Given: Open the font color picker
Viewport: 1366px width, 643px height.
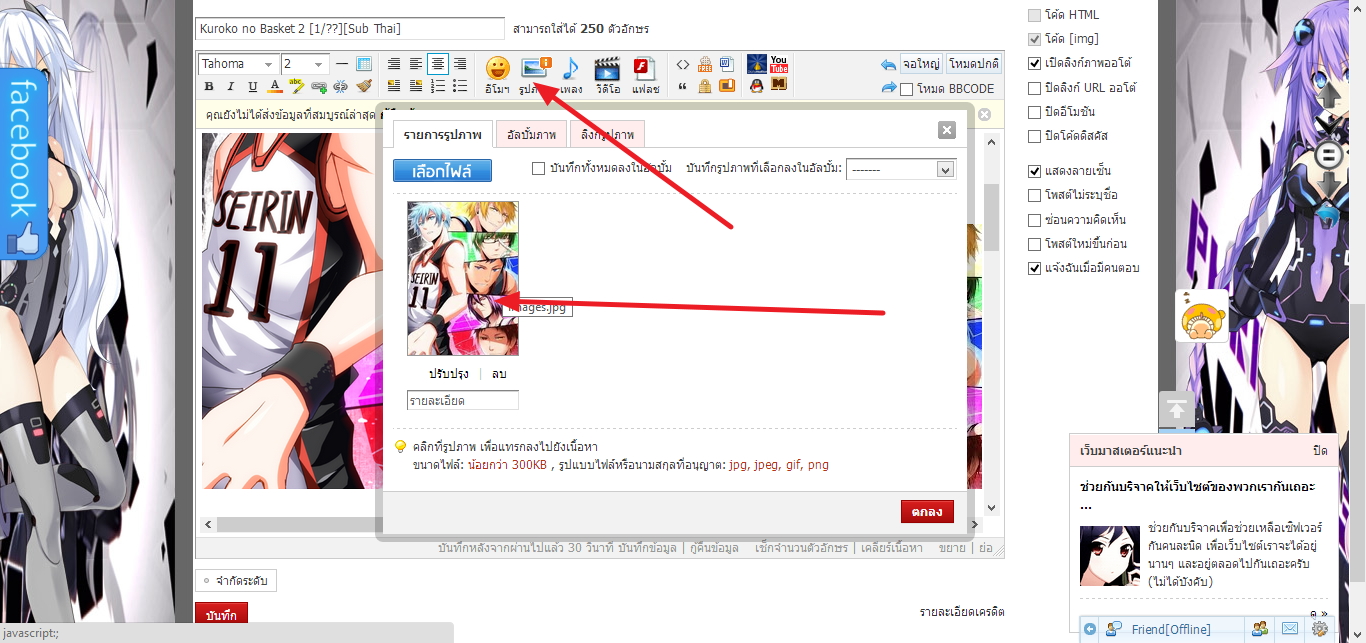Looking at the screenshot, I should [x=275, y=87].
